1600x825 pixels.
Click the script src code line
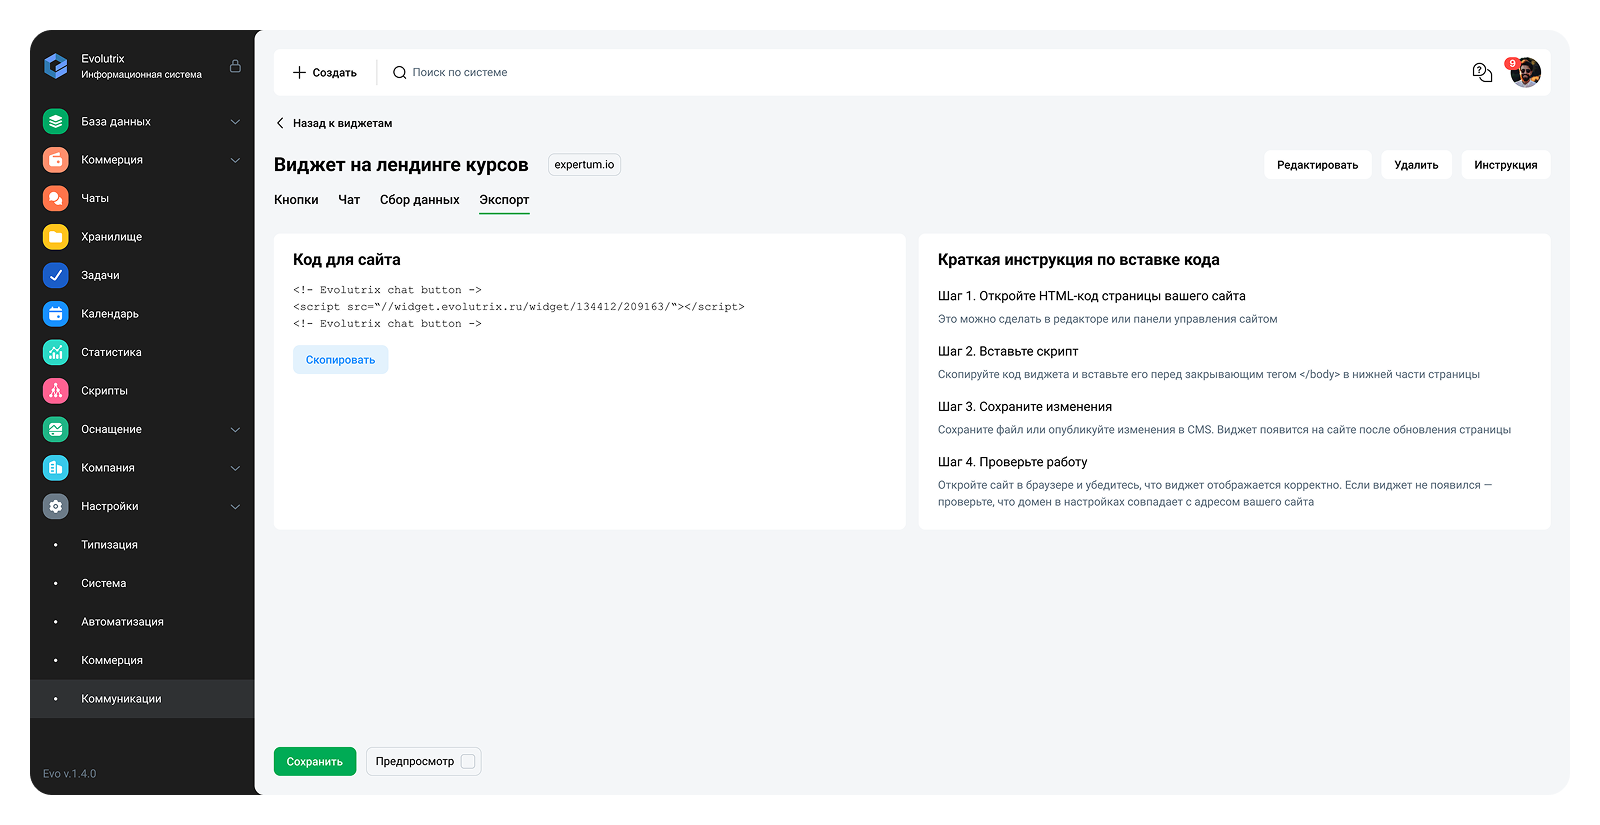[519, 307]
